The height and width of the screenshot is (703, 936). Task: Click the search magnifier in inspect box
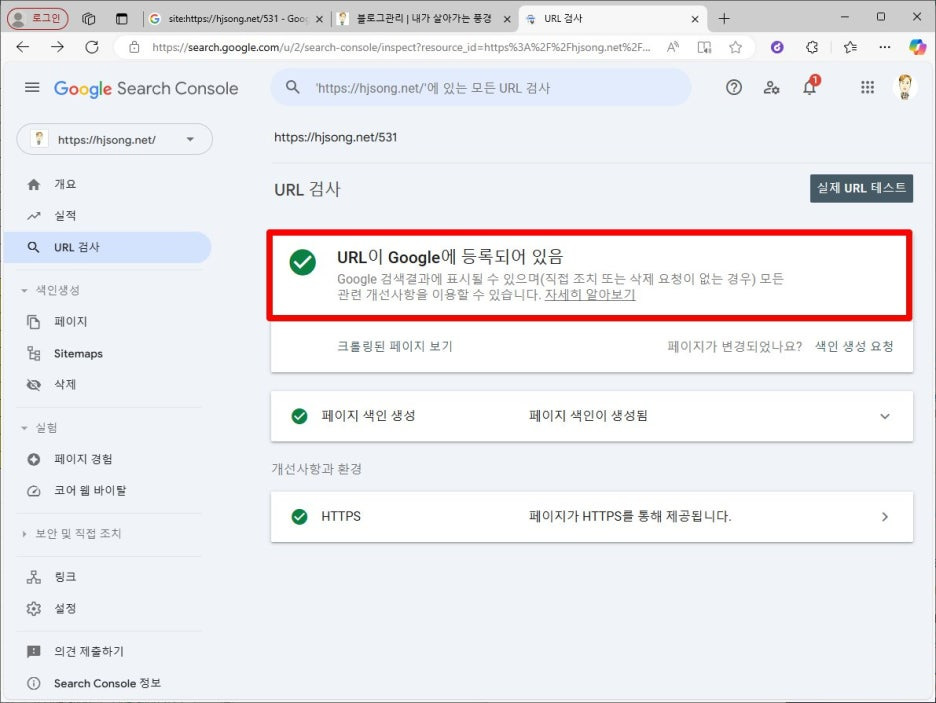[x=292, y=88]
